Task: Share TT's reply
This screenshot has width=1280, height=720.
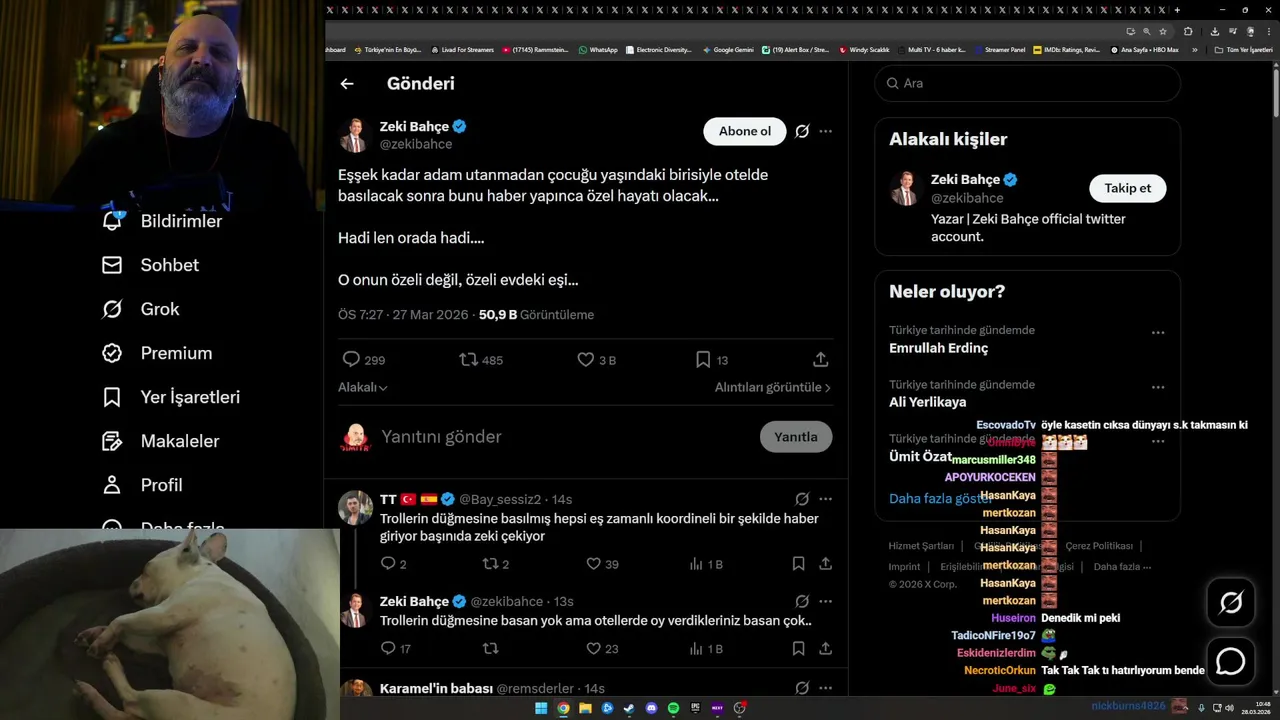Action: [x=826, y=564]
